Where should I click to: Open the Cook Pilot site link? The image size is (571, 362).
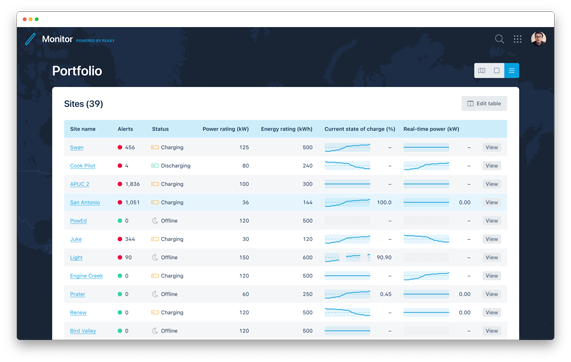point(82,166)
